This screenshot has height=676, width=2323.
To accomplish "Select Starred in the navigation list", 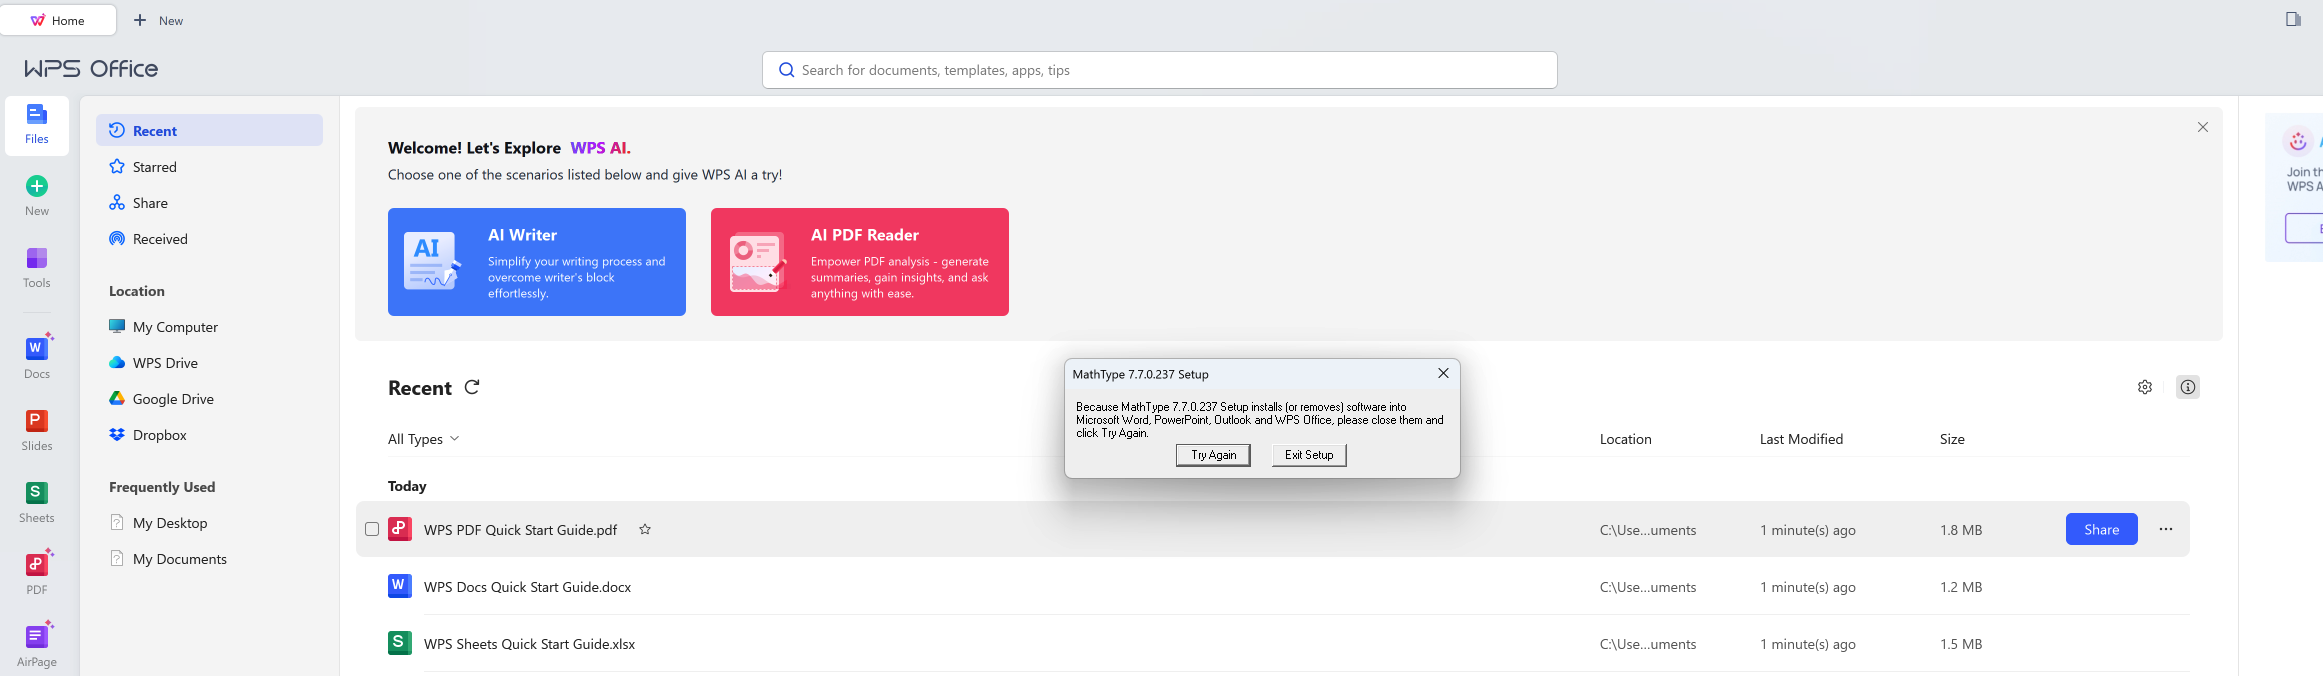I will [x=154, y=167].
